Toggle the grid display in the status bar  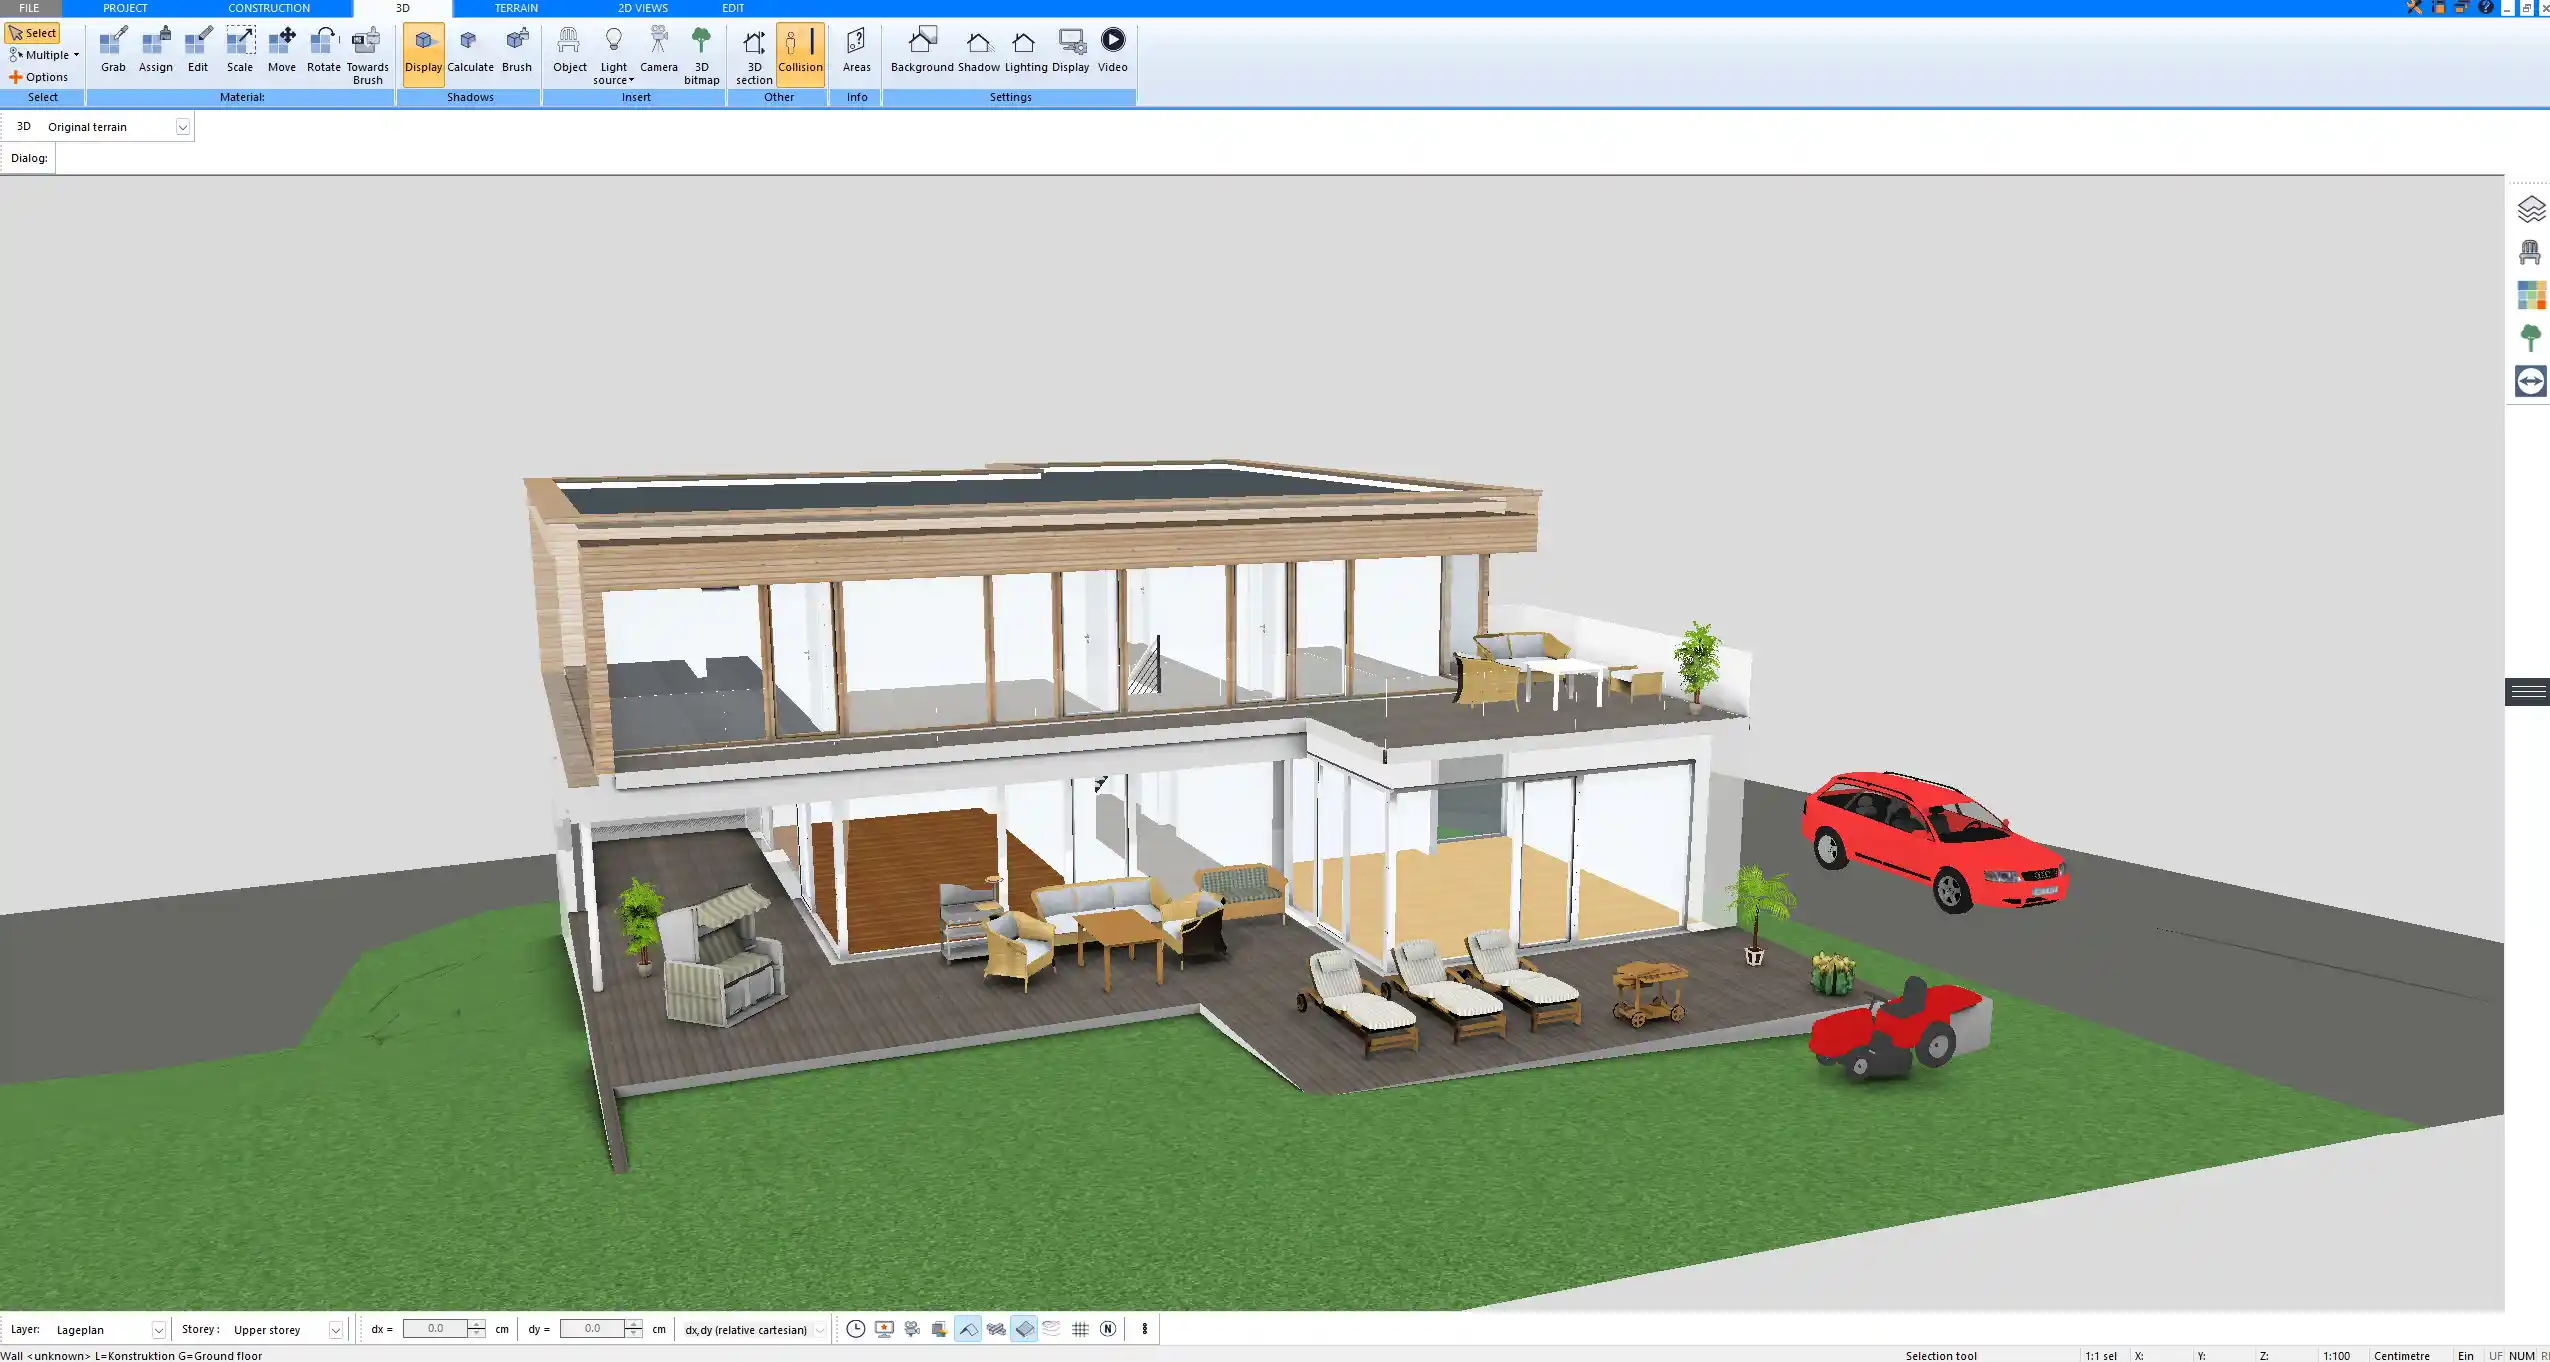pyautogui.click(x=1079, y=1328)
